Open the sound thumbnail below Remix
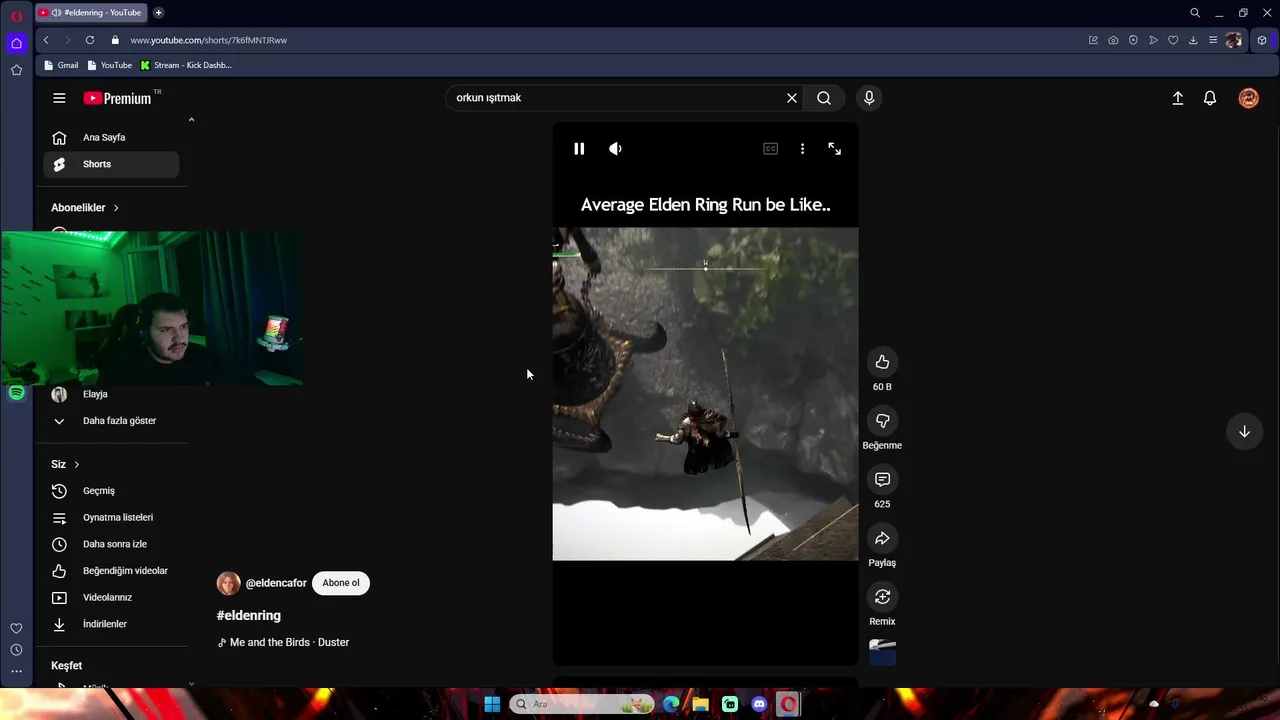1280x720 pixels. pos(882,653)
